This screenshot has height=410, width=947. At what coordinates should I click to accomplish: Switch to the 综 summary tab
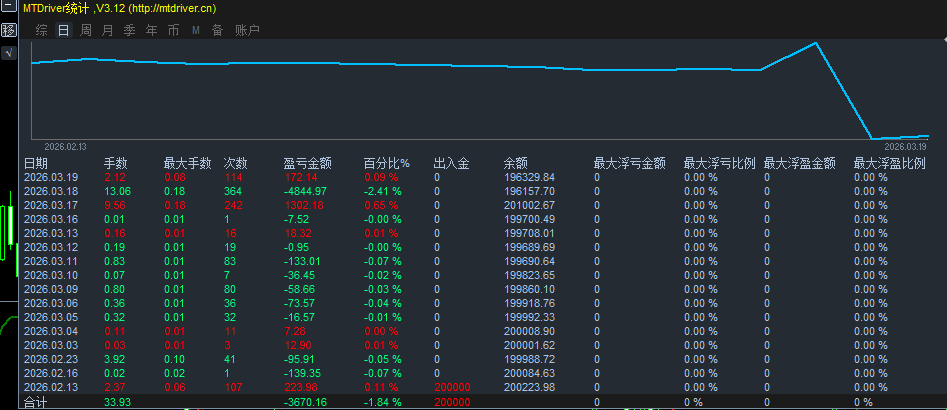point(41,30)
